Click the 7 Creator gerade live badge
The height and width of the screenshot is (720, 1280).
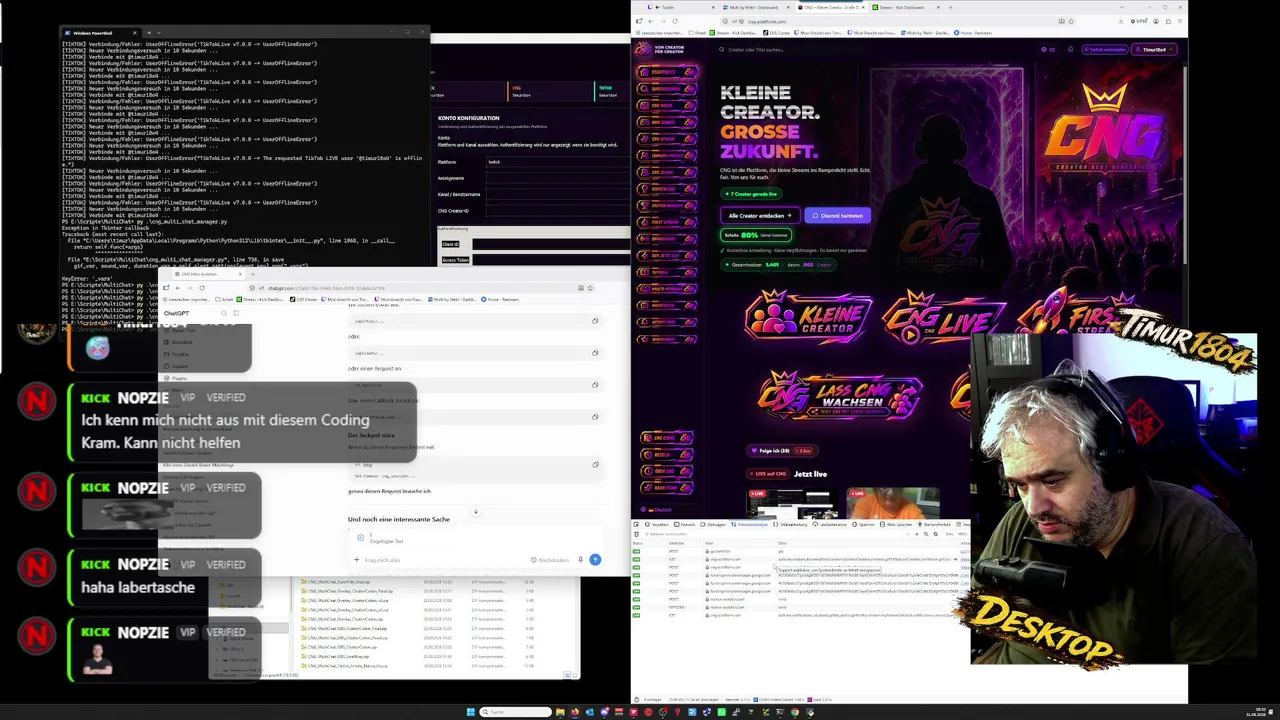749,194
